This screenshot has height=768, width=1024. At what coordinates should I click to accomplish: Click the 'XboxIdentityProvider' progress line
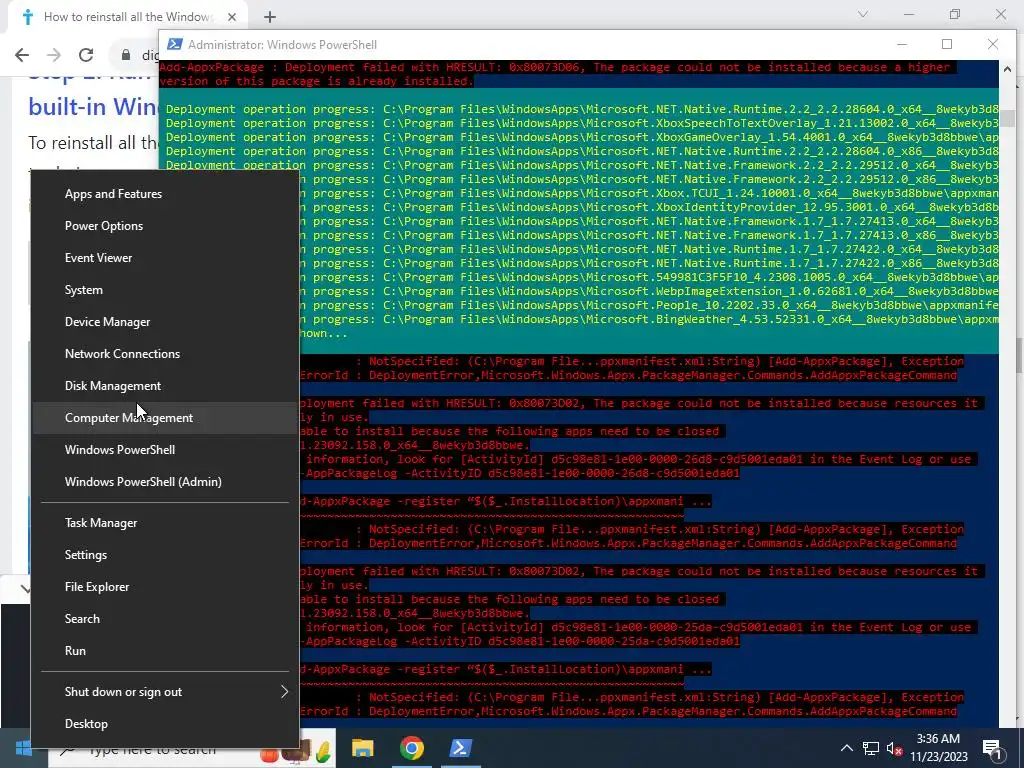(649, 207)
